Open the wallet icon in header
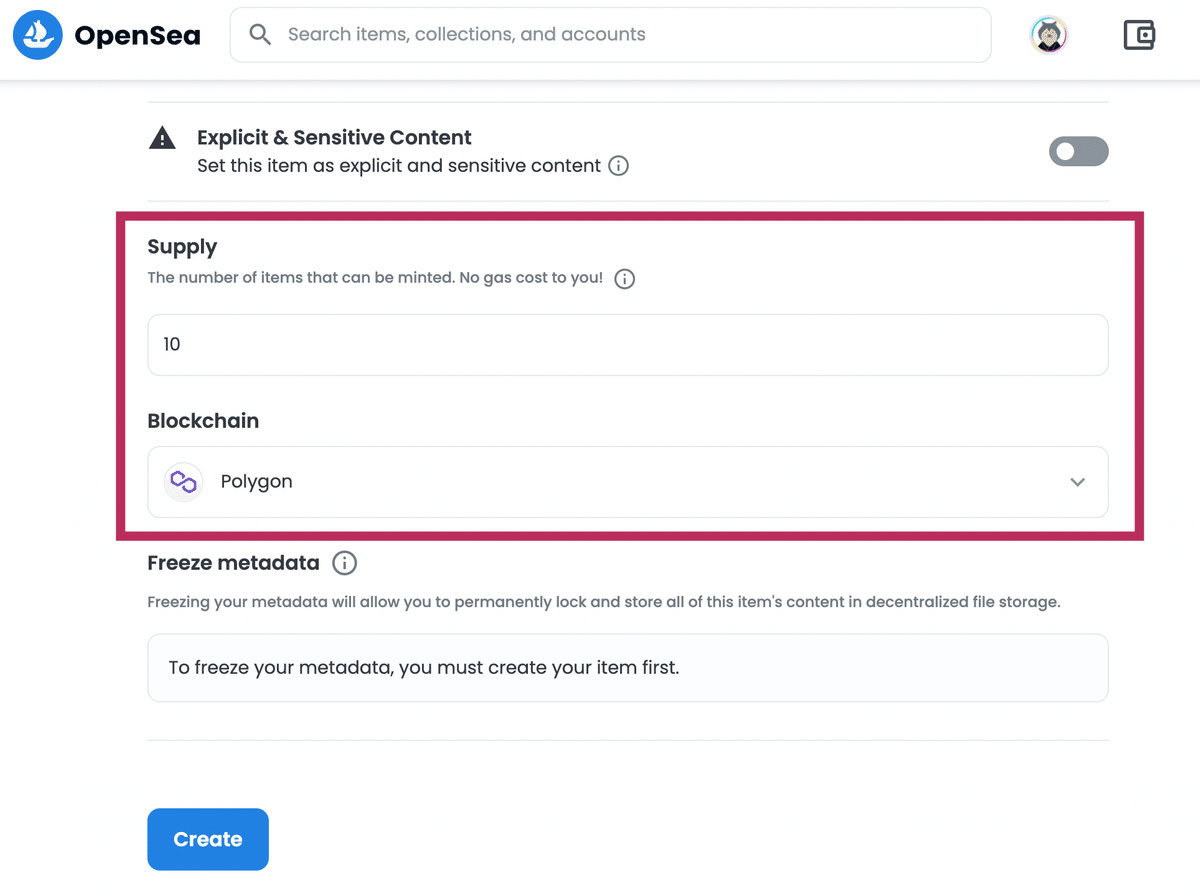 [1139, 36]
